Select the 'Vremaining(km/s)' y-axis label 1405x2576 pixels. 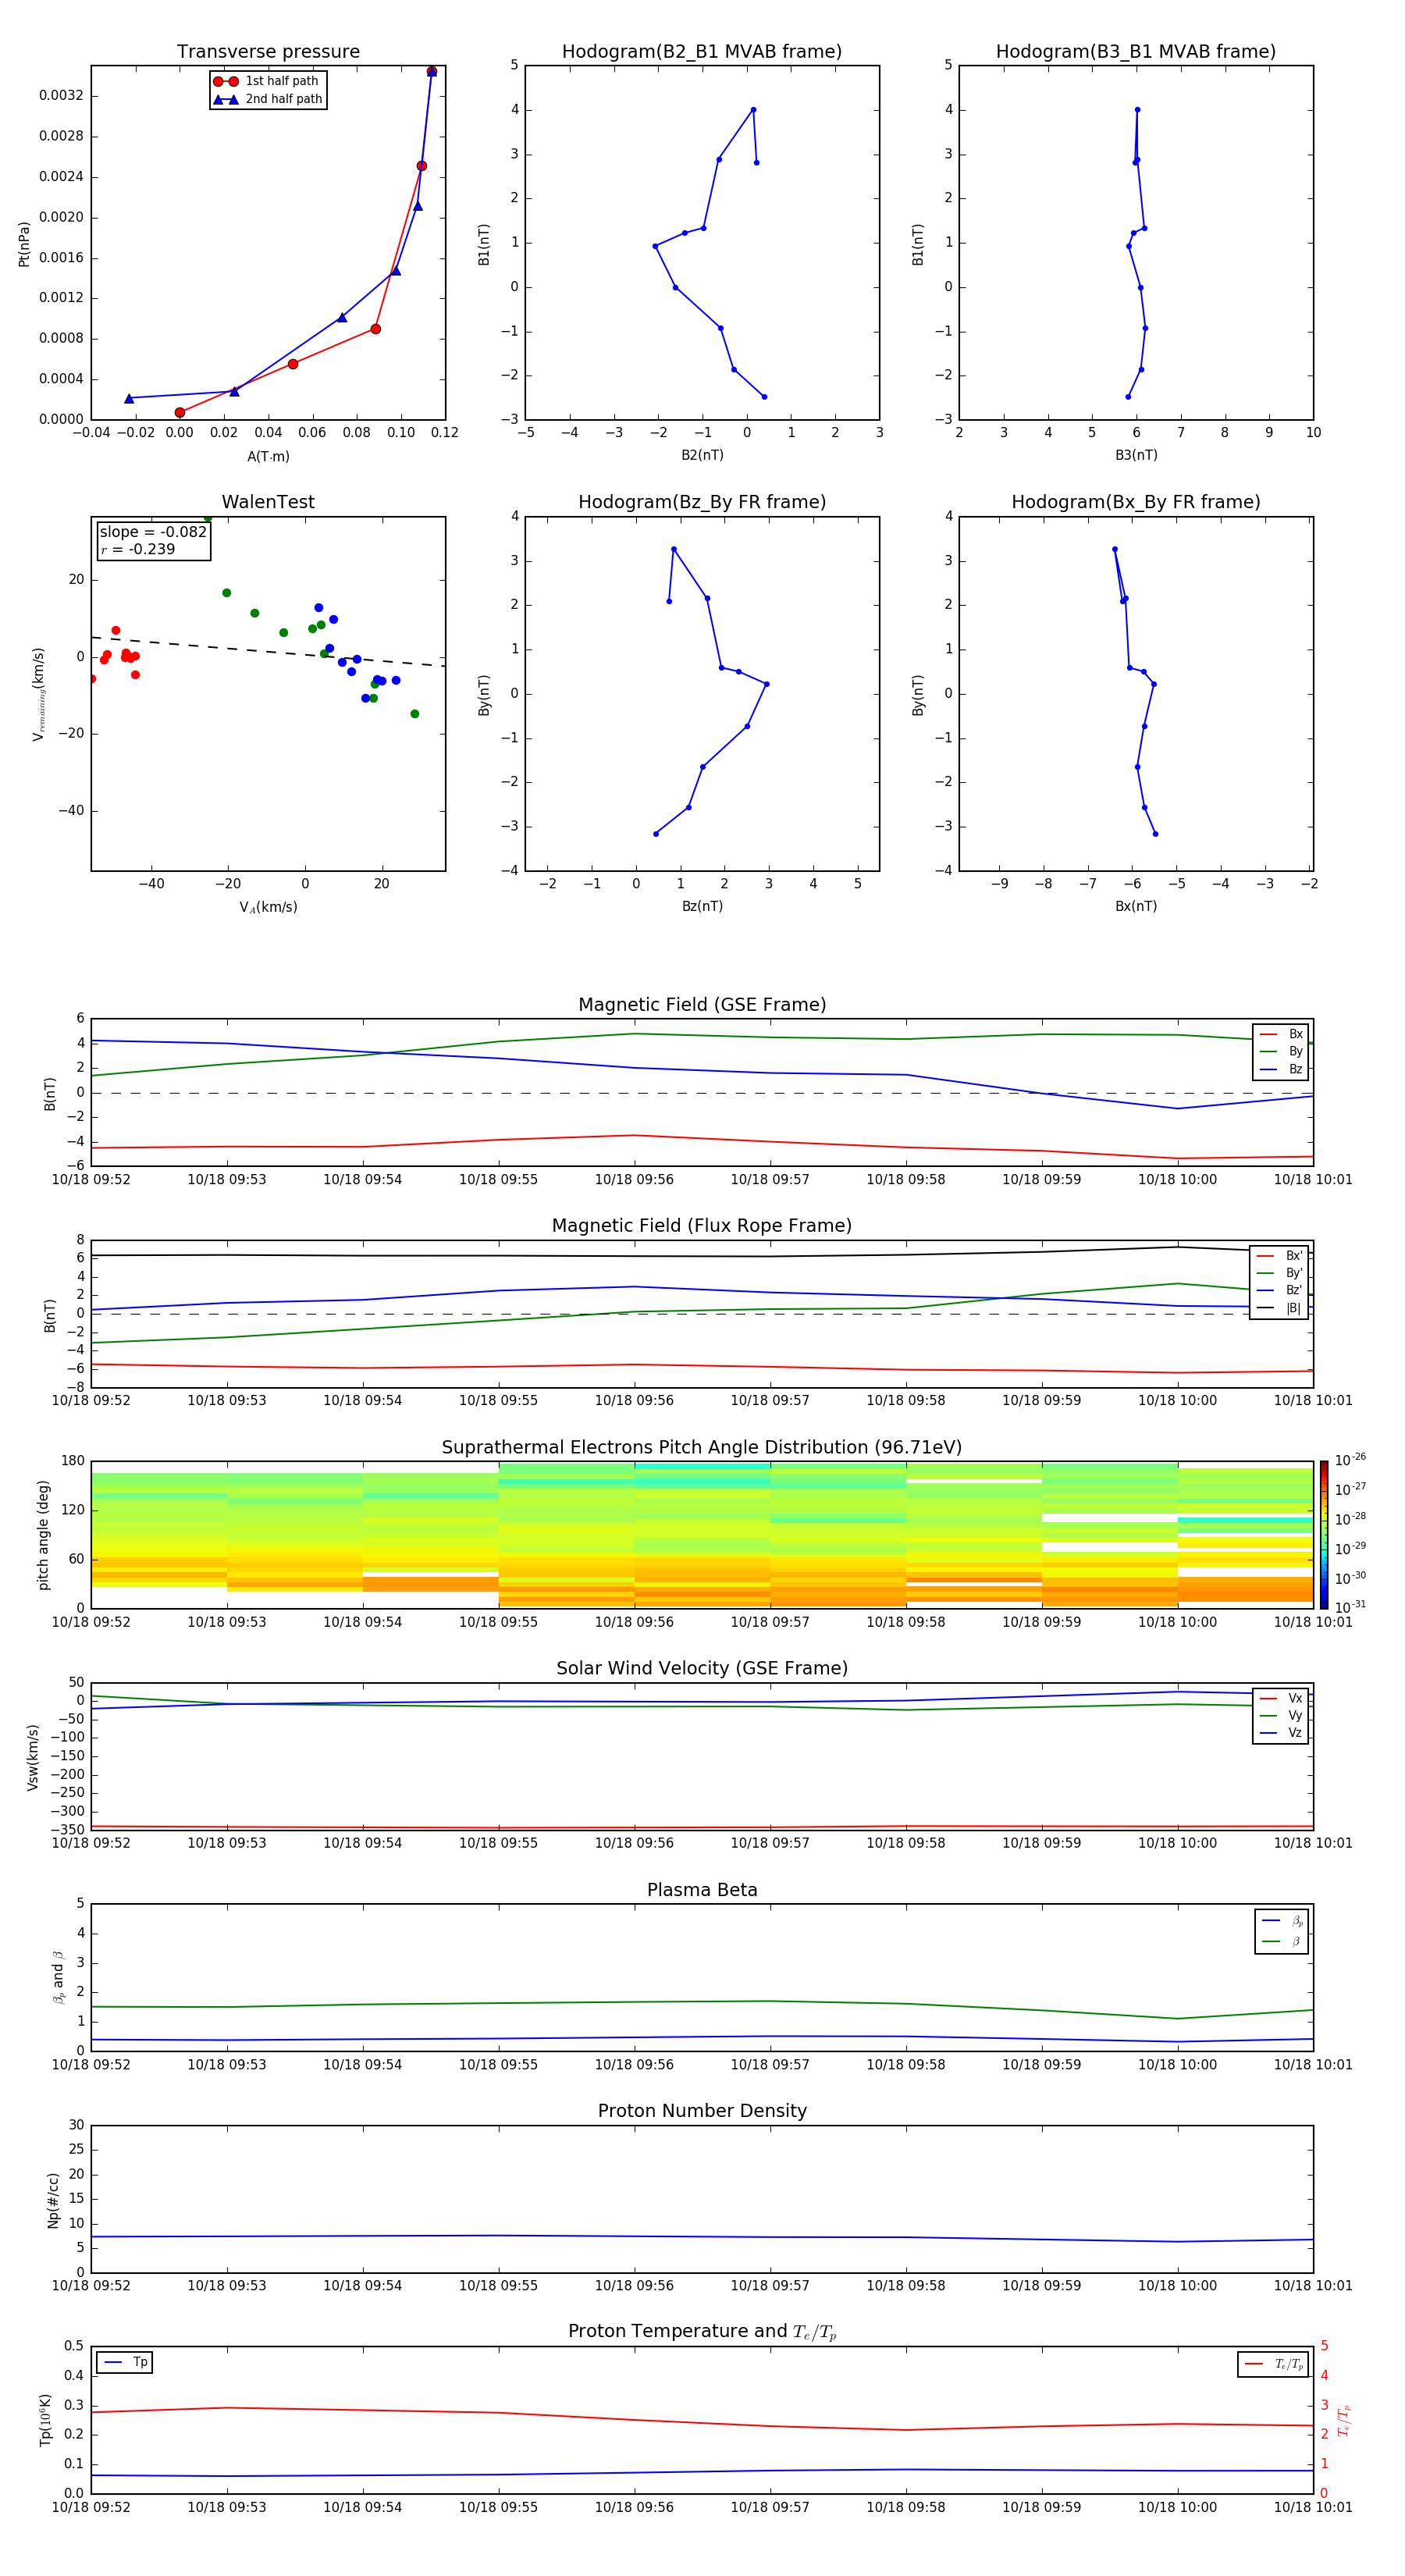click(39, 694)
